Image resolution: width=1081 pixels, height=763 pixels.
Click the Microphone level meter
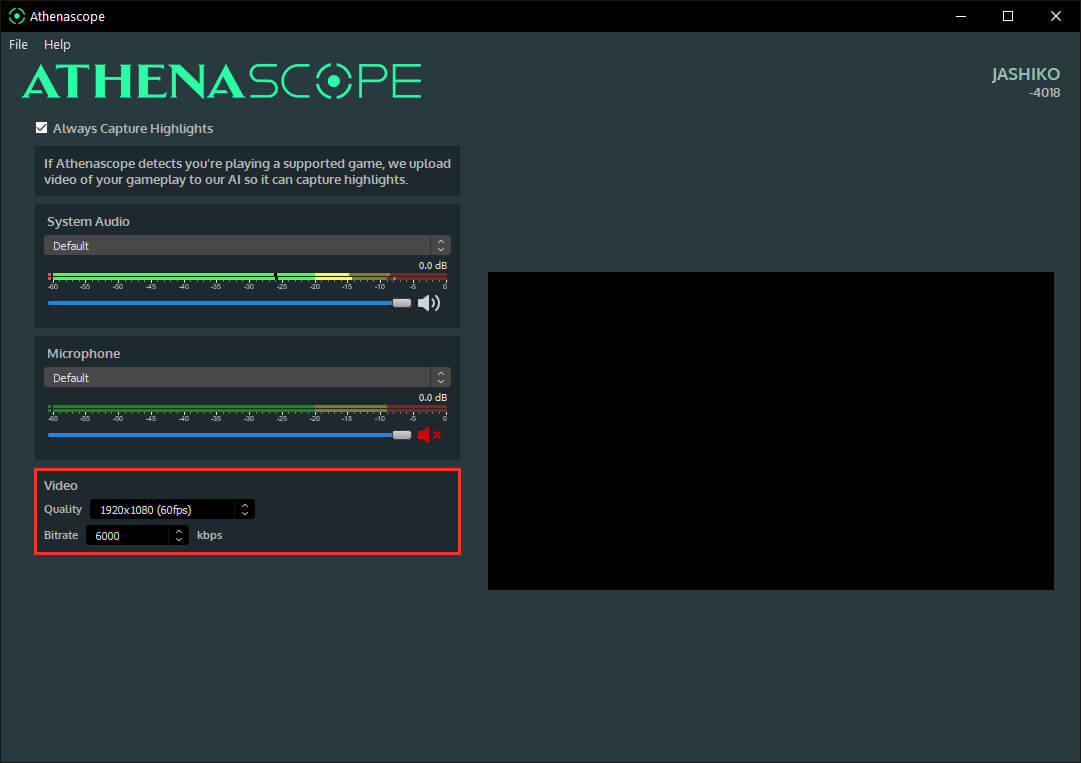(247, 409)
